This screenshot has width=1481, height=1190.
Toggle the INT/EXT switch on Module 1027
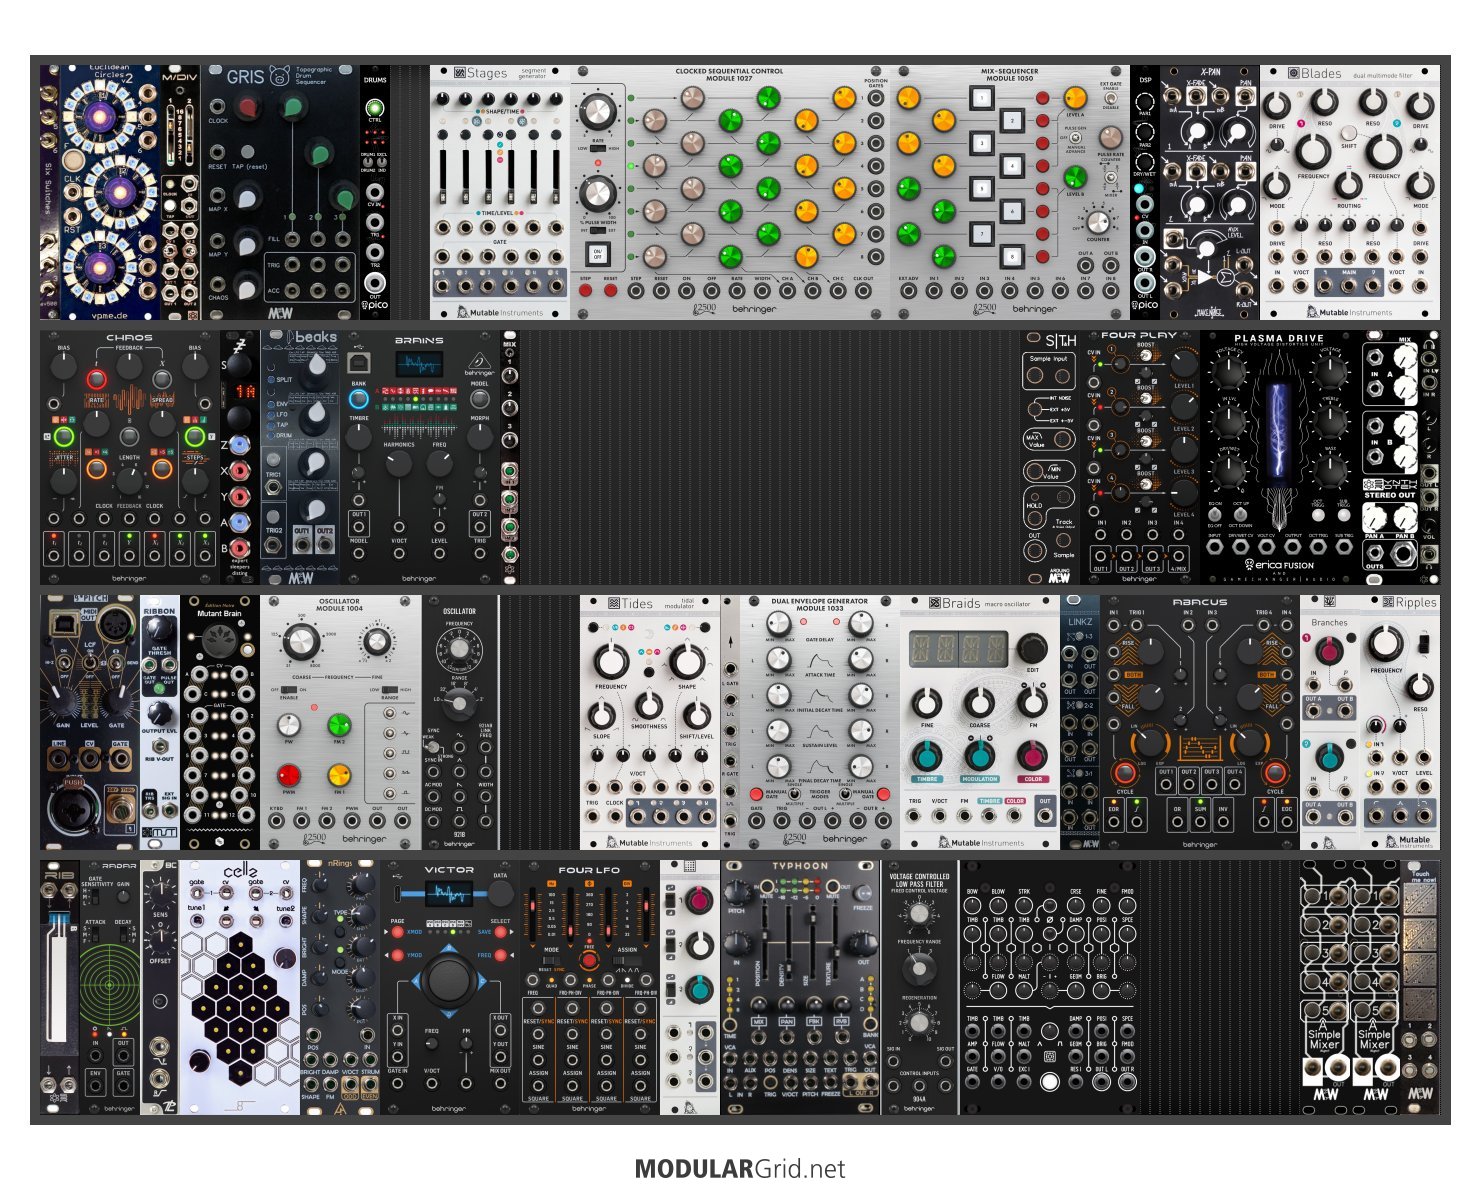click(597, 230)
